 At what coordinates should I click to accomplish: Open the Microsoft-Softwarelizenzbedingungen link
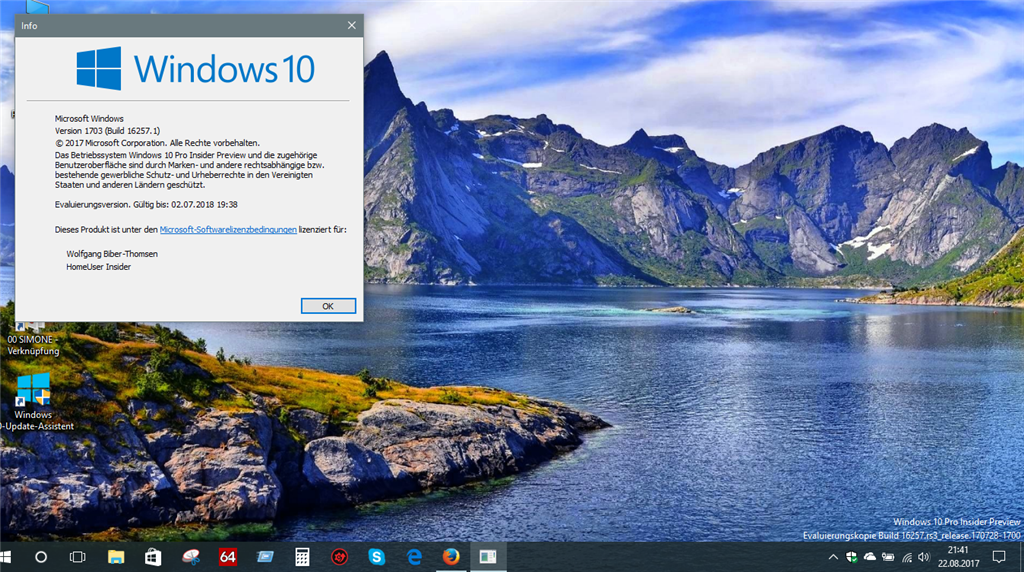tap(228, 230)
